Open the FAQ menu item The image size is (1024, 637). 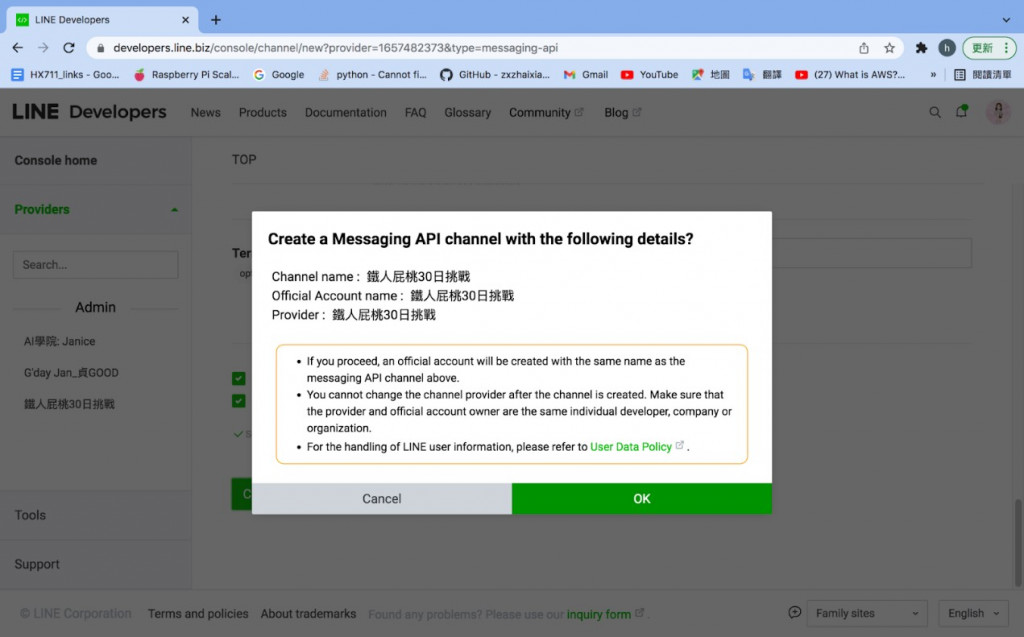click(415, 112)
